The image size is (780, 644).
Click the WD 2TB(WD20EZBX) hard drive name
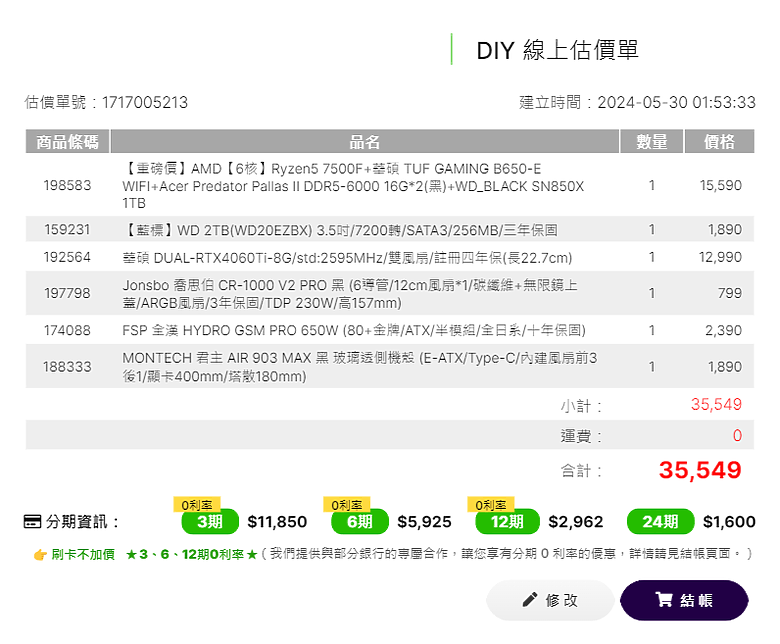click(x=340, y=230)
